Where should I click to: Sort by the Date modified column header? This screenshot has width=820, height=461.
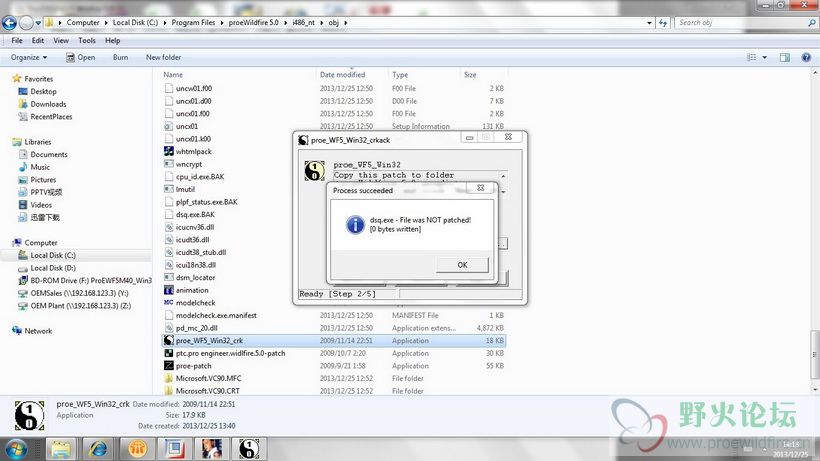click(343, 75)
